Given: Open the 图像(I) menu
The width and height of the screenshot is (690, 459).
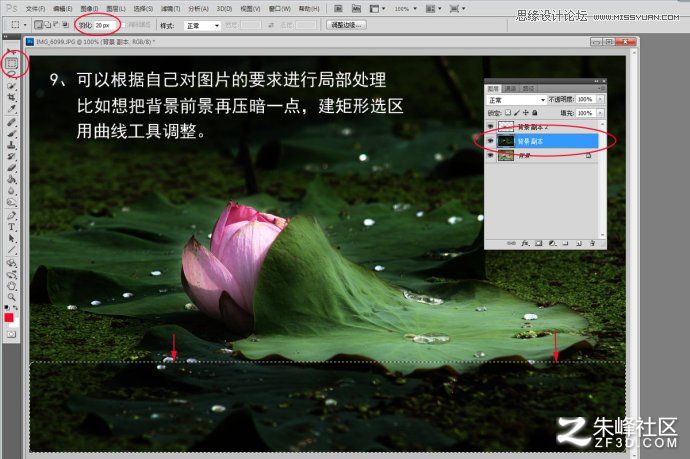Looking at the screenshot, I should coord(89,8).
